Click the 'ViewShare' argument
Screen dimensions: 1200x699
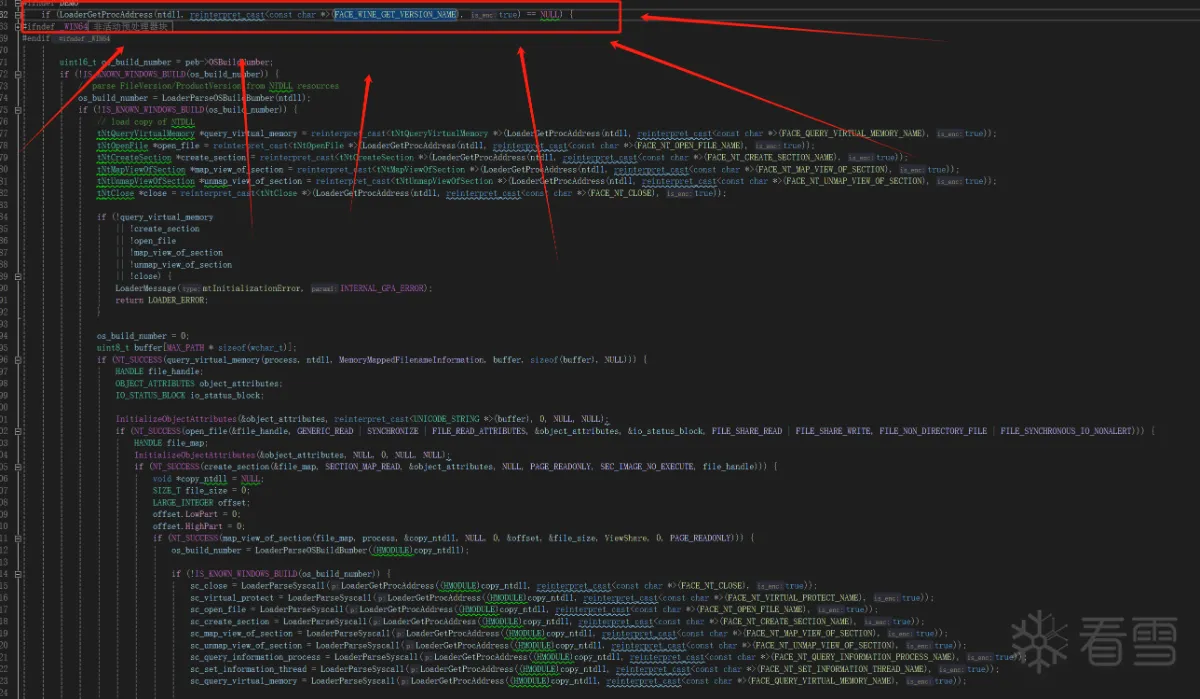pyautogui.click(x=626, y=538)
